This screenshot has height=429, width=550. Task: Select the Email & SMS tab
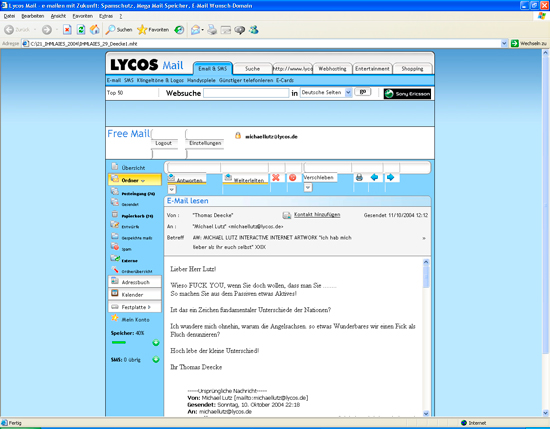coord(213,68)
